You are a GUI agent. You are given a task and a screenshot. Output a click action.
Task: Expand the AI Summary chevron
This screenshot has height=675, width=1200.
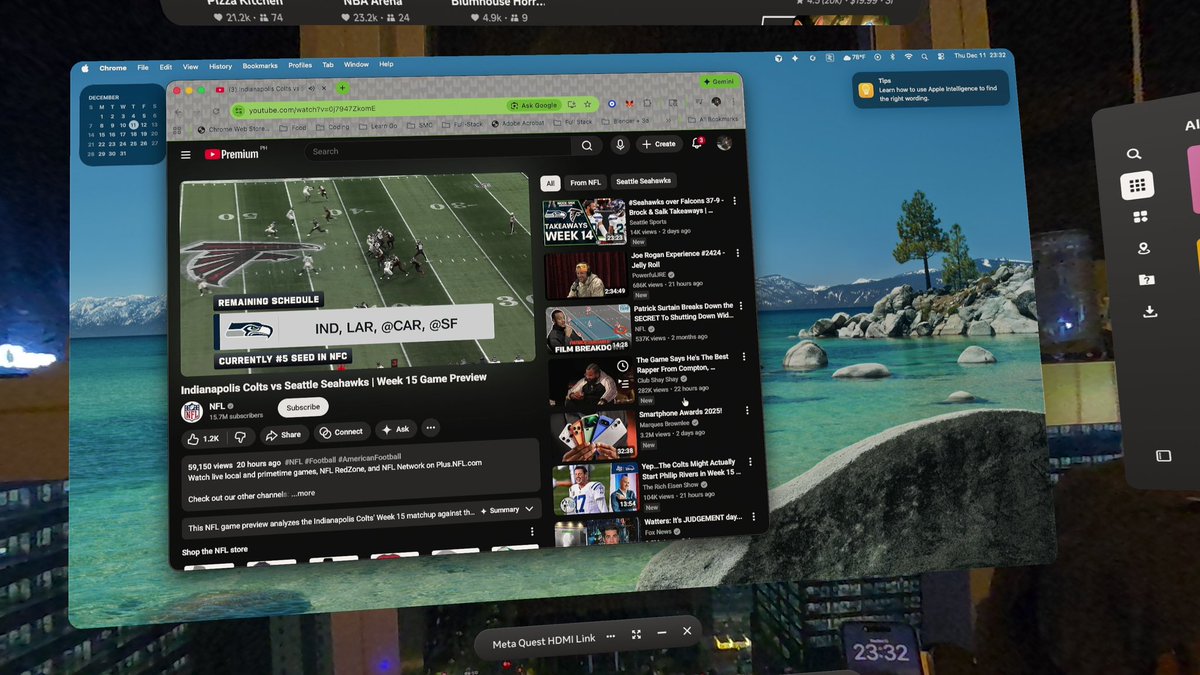(x=529, y=509)
